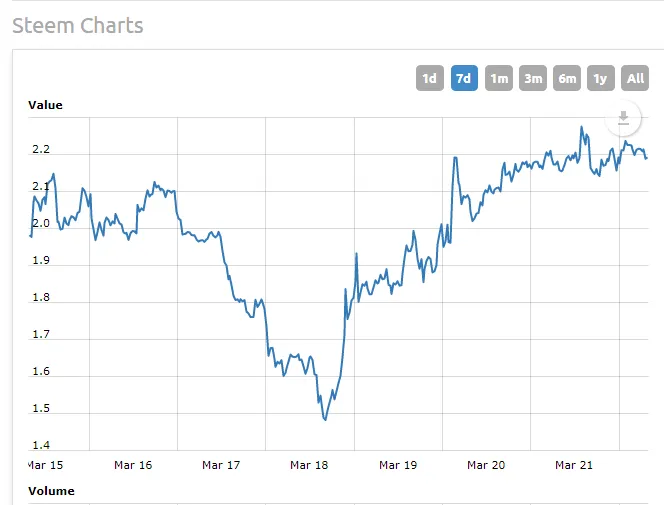Show All-time chart data
This screenshot has width=664, height=505.
(635, 78)
